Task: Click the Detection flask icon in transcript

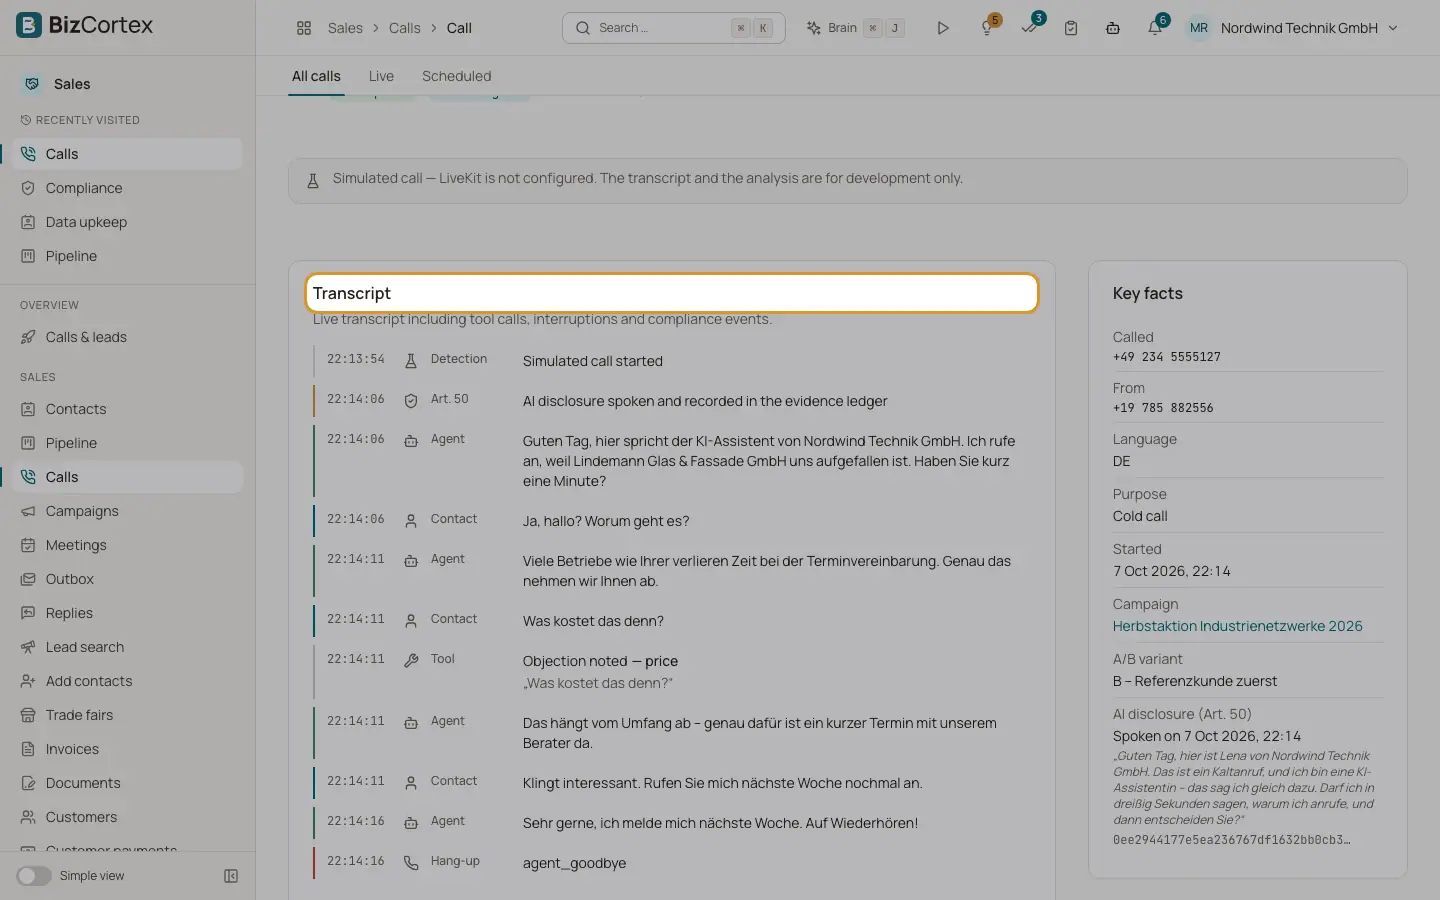Action: click(411, 361)
